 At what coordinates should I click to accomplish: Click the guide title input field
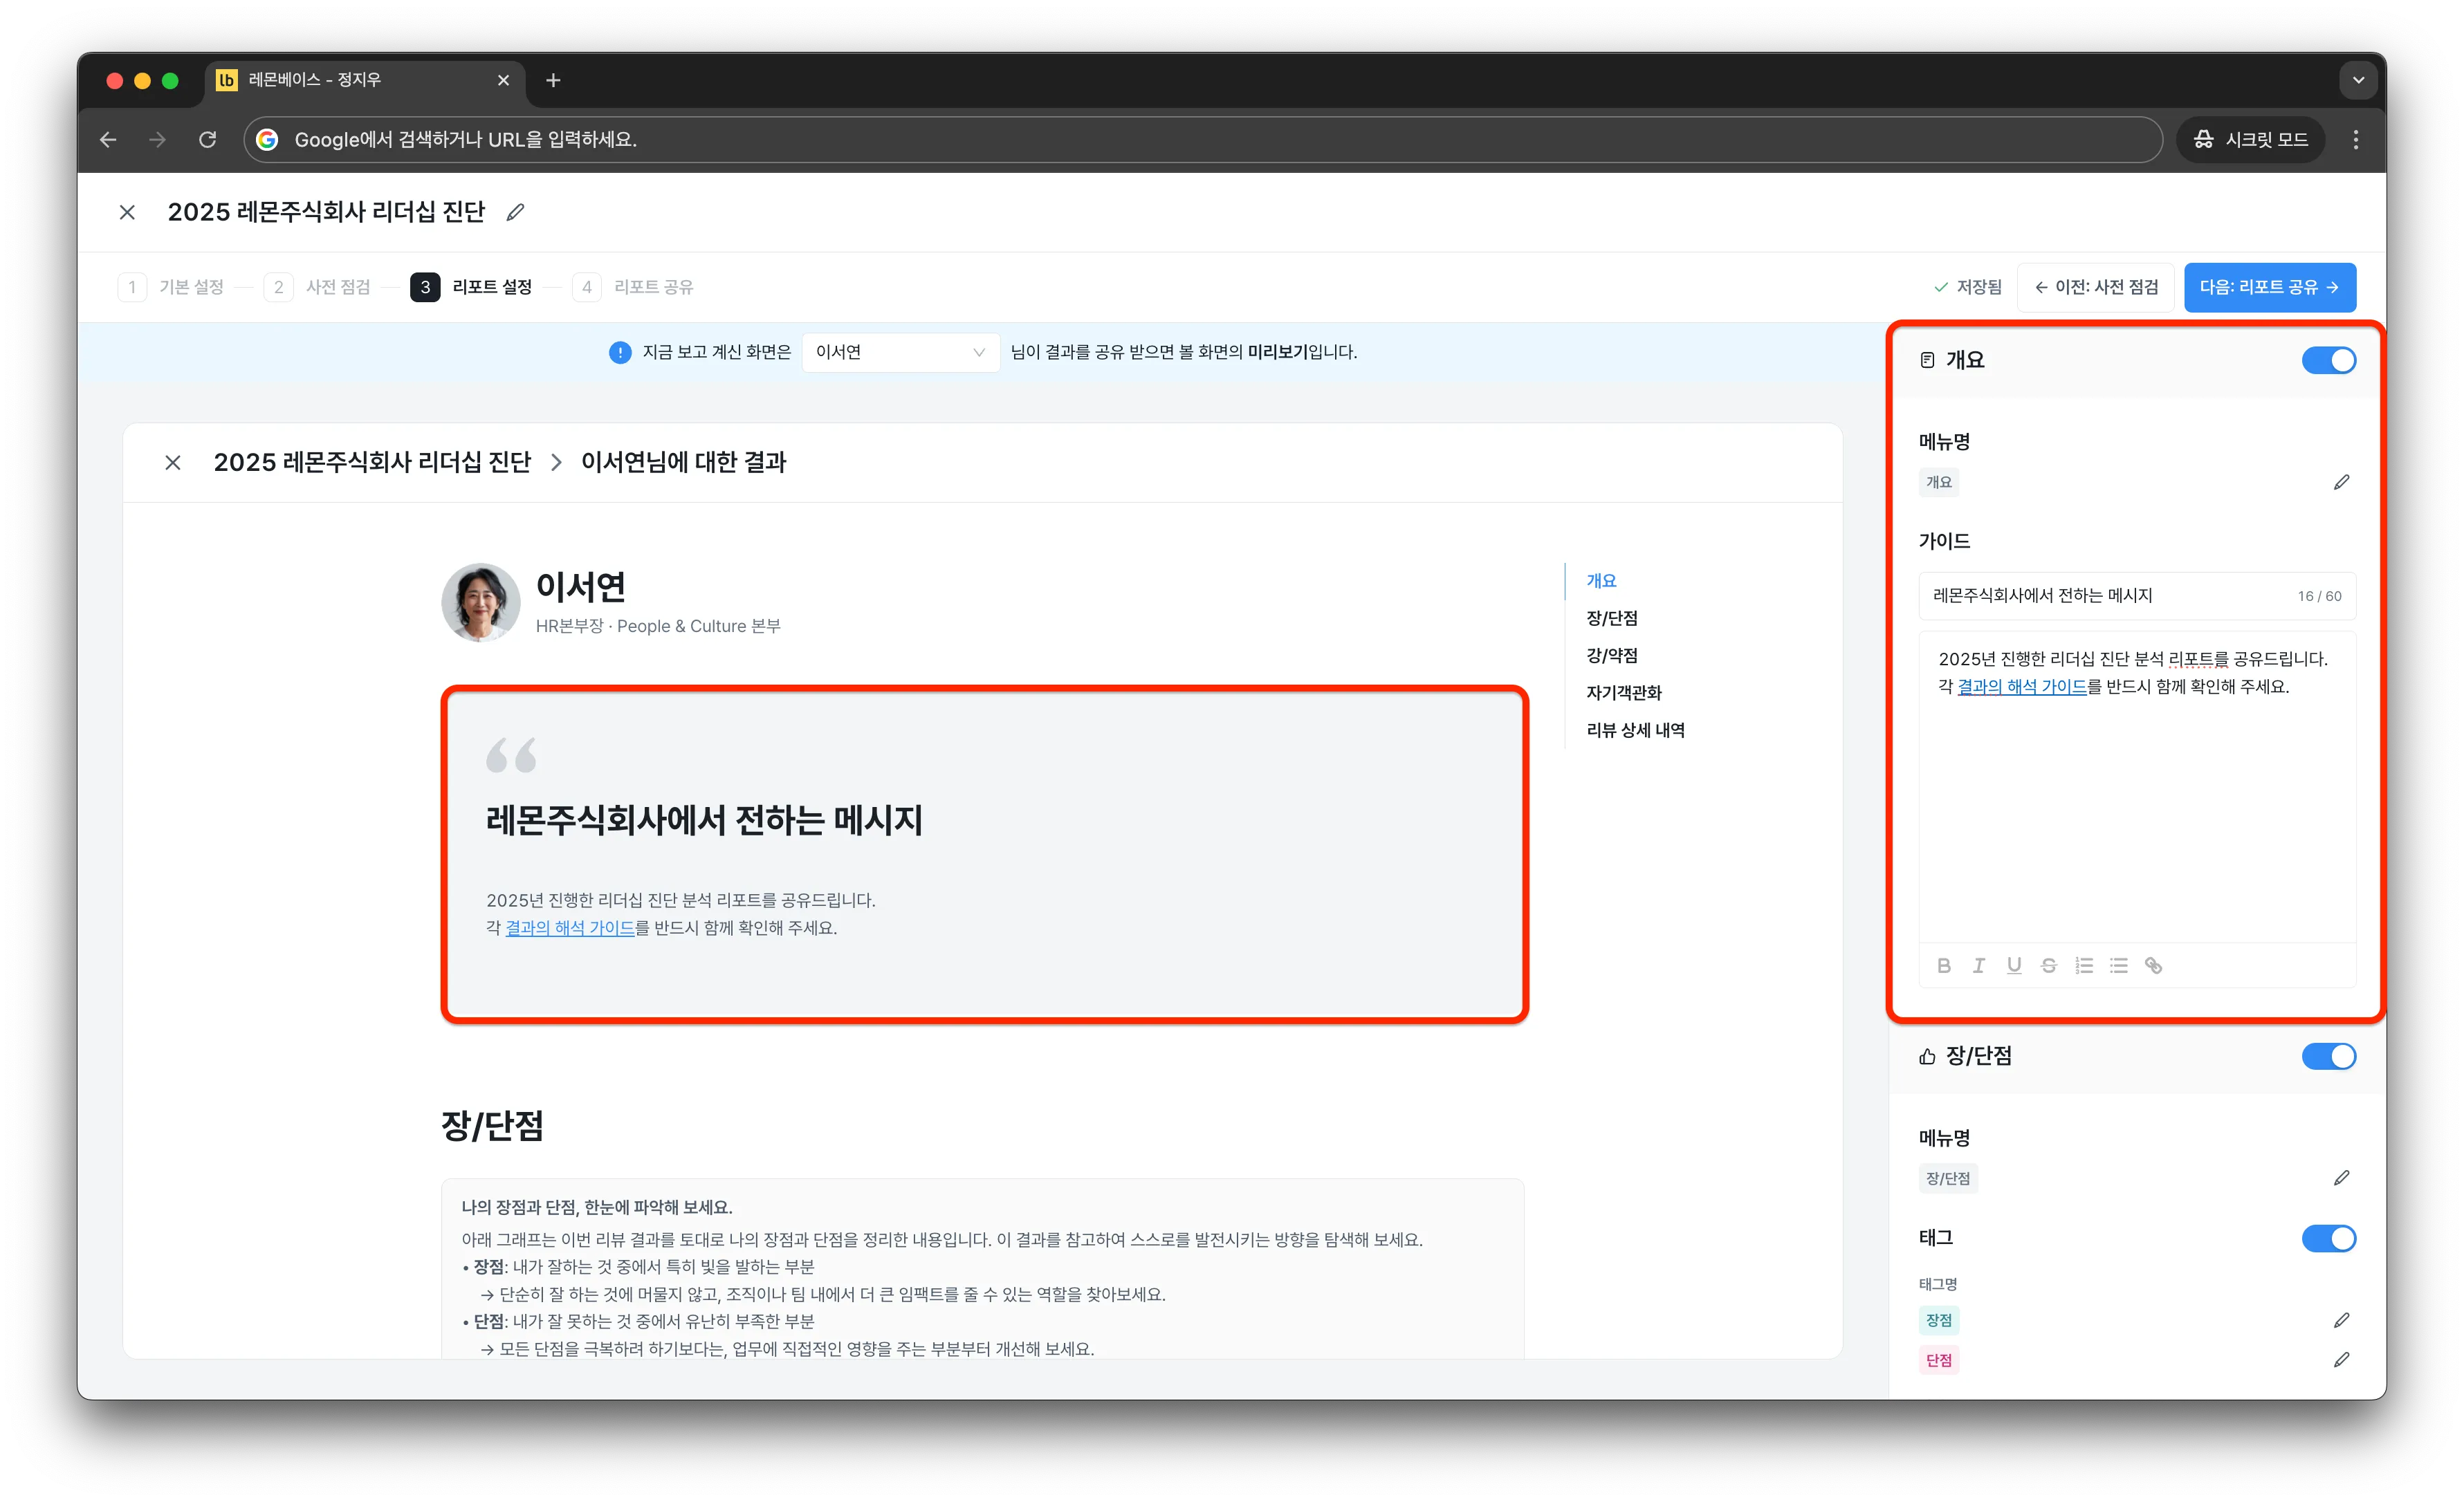click(x=2137, y=596)
